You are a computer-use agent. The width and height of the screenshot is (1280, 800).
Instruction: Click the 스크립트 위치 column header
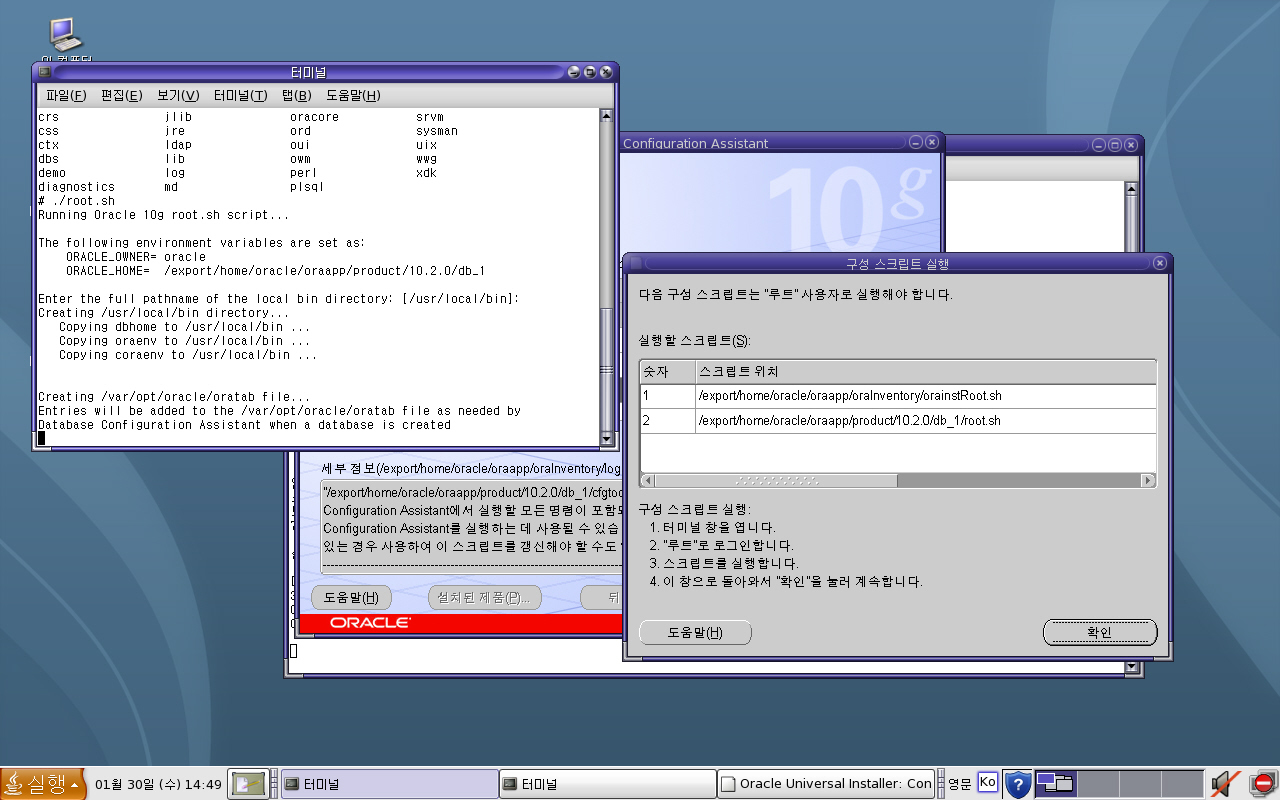click(926, 372)
